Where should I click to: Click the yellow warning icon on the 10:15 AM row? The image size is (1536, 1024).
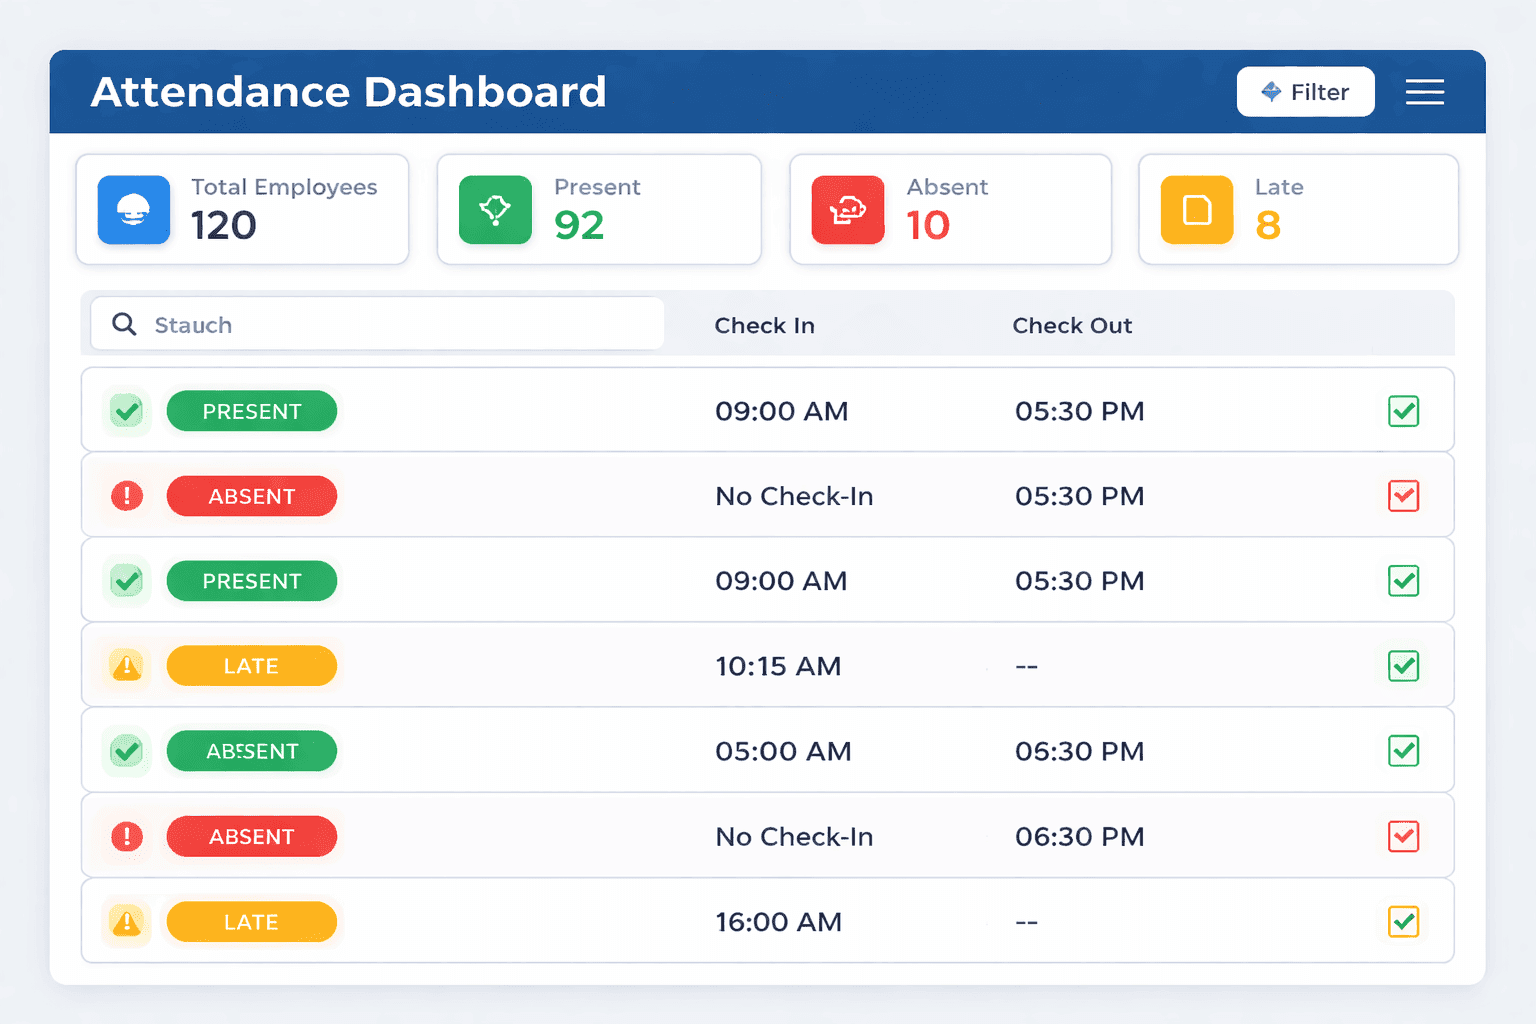coord(126,666)
